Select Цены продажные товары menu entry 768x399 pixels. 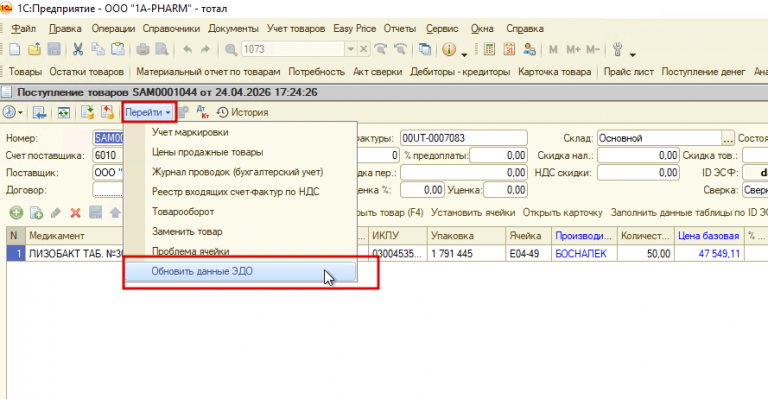coord(240,152)
